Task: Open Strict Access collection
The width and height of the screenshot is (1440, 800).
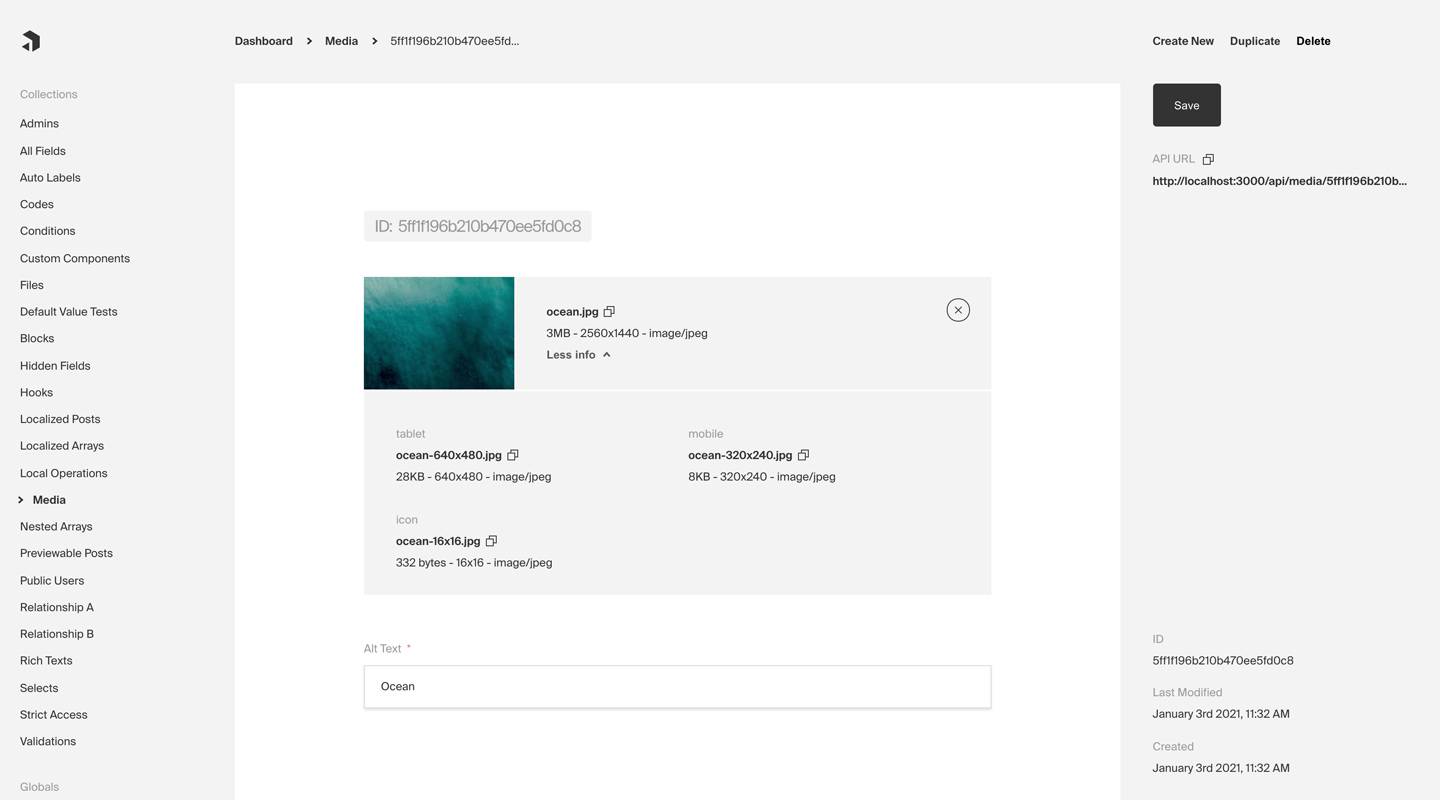Action: (54, 715)
